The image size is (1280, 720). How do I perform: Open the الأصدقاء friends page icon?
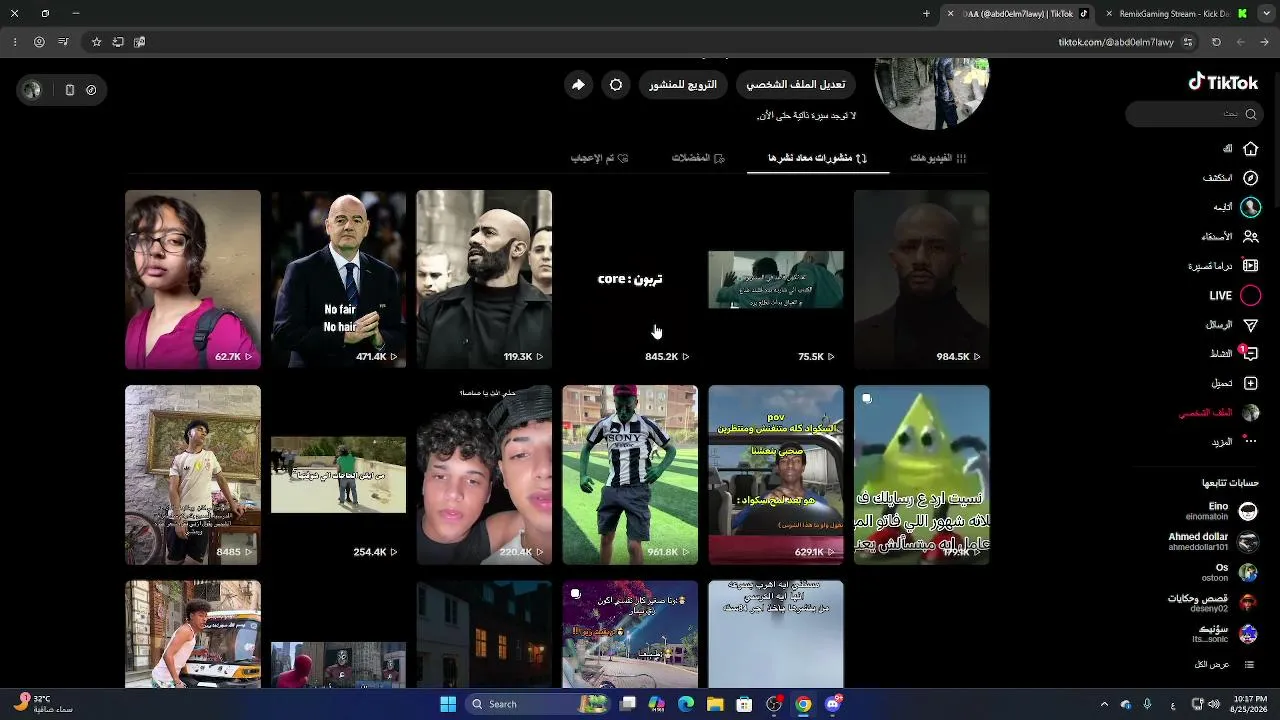tap(1250, 237)
